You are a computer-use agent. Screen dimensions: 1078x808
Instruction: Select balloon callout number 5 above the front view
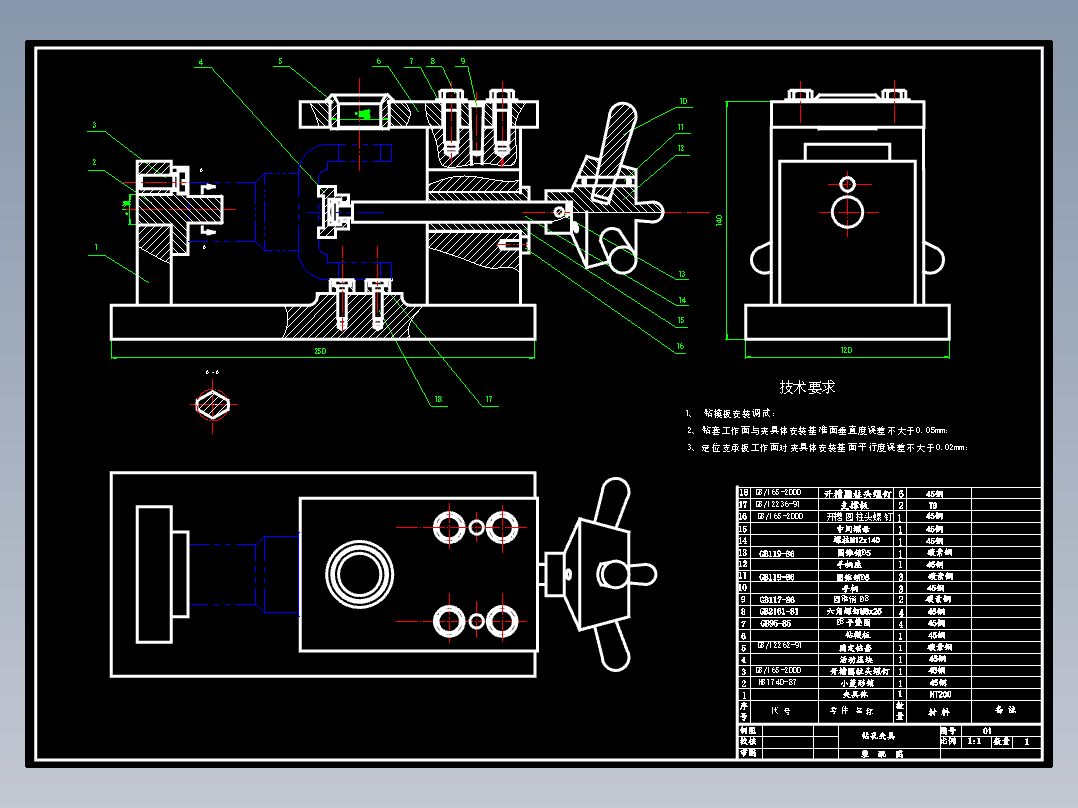280,61
